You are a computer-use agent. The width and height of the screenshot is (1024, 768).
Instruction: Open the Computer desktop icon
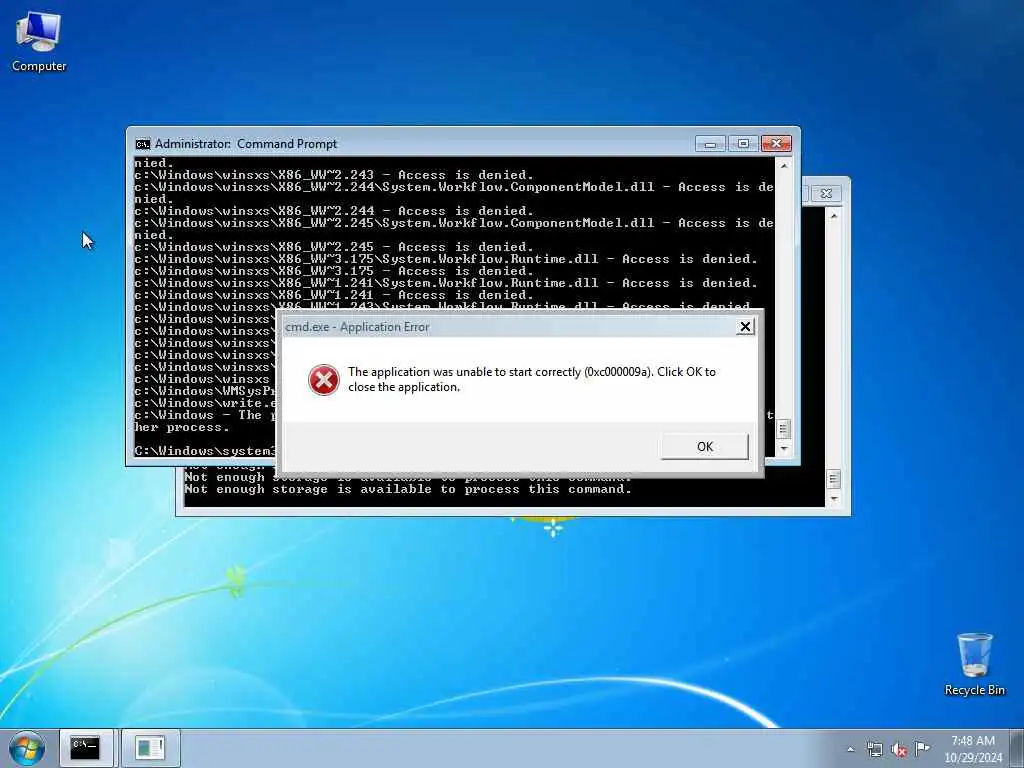(x=39, y=42)
